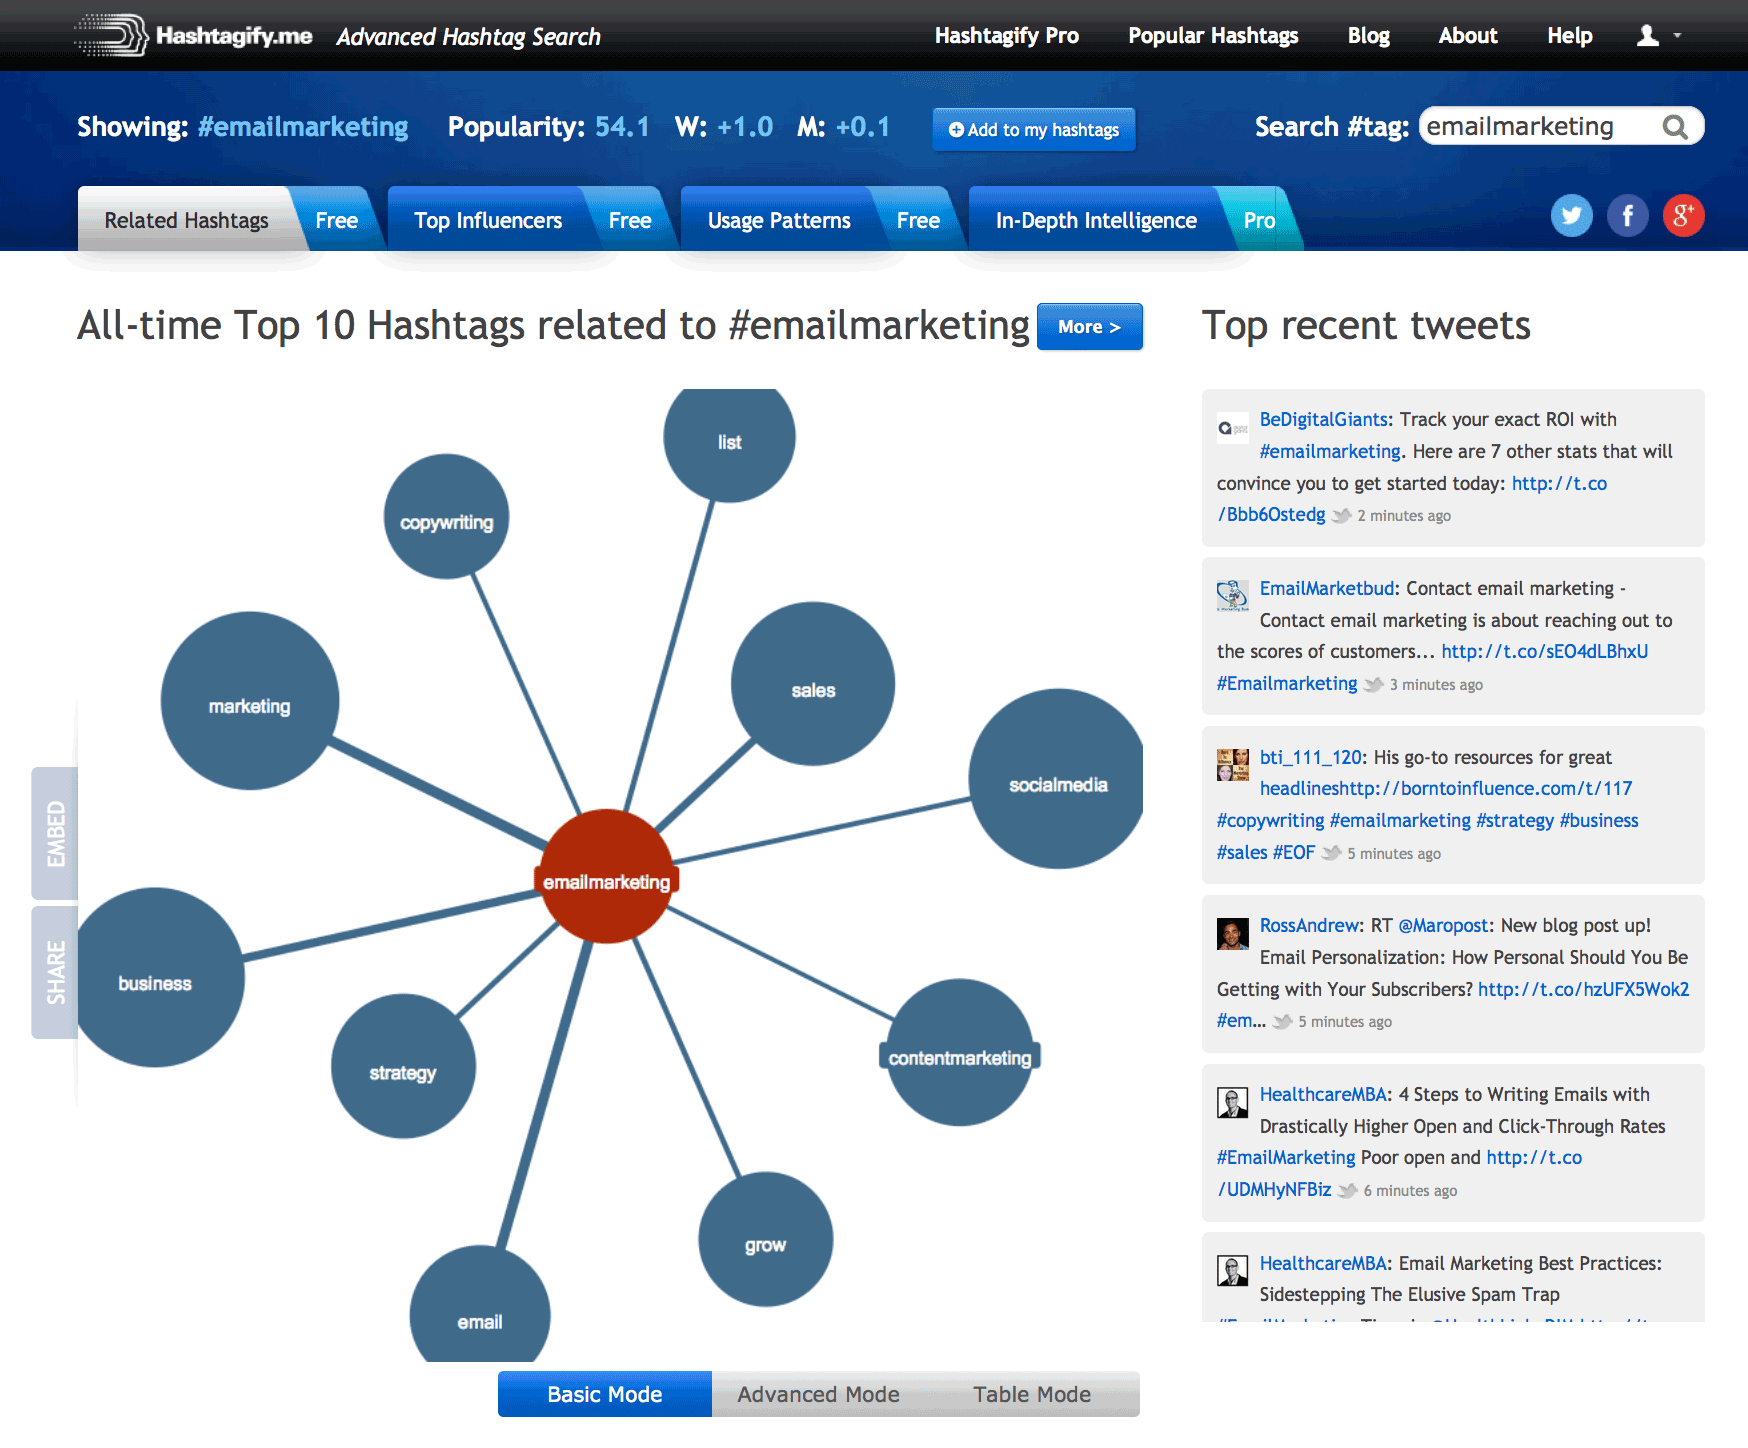Click the Search #tag input field
The height and width of the screenshot is (1448, 1748).
(1535, 127)
